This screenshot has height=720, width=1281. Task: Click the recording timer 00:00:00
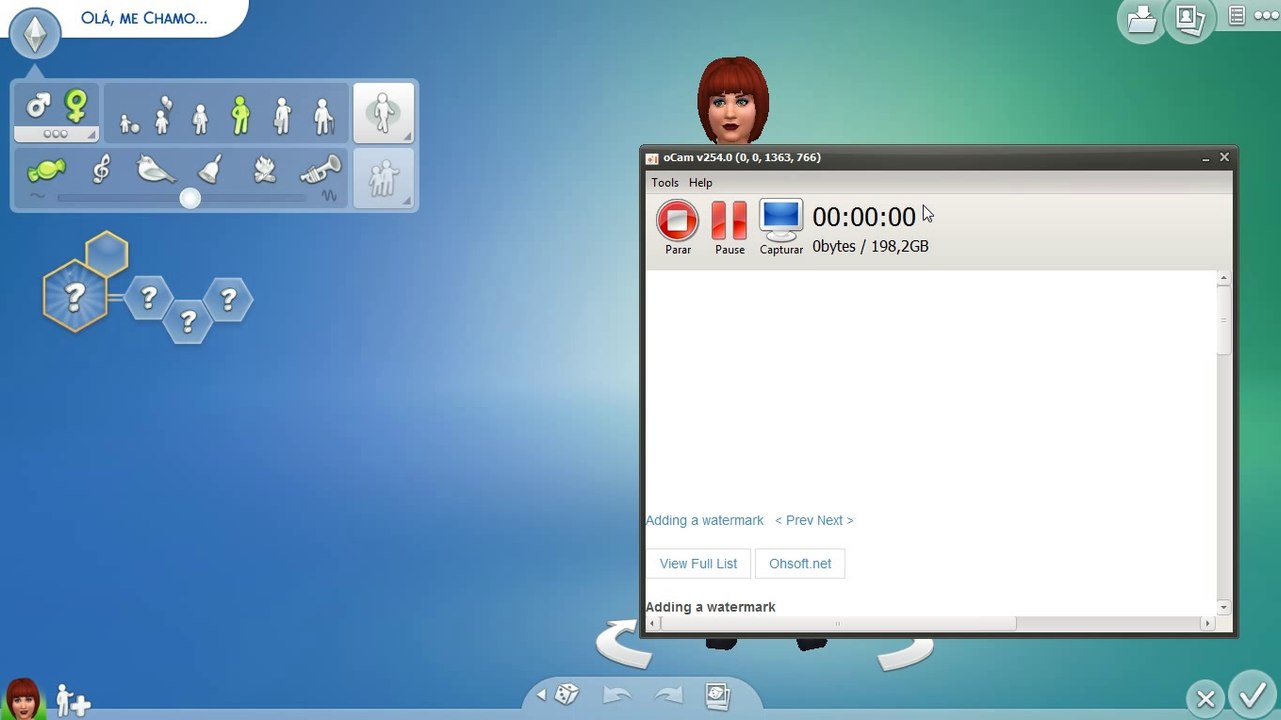pos(864,217)
